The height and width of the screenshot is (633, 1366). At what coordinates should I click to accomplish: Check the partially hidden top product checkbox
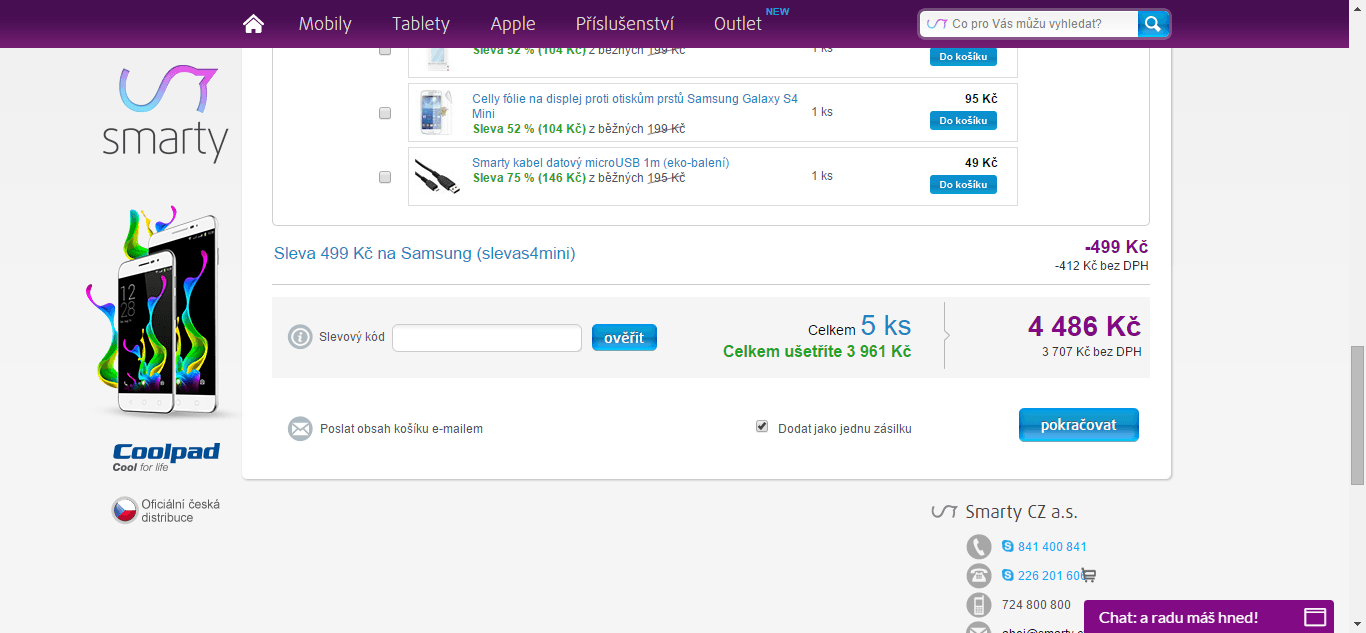click(x=385, y=50)
